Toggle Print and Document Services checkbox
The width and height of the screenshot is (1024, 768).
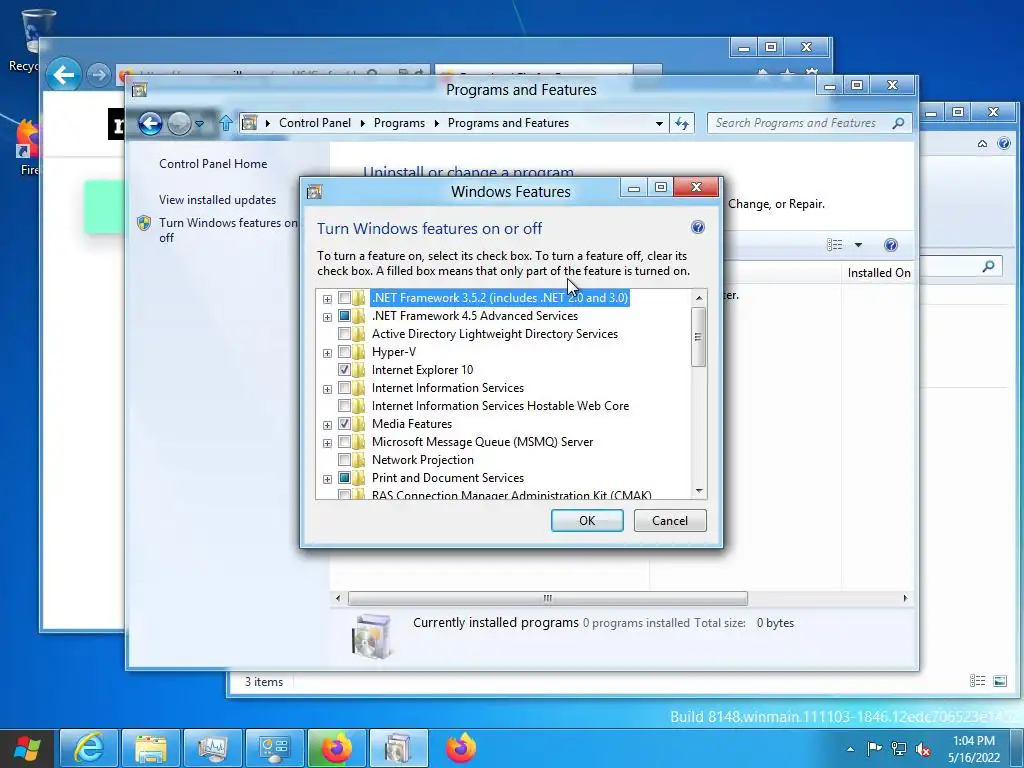(344, 478)
